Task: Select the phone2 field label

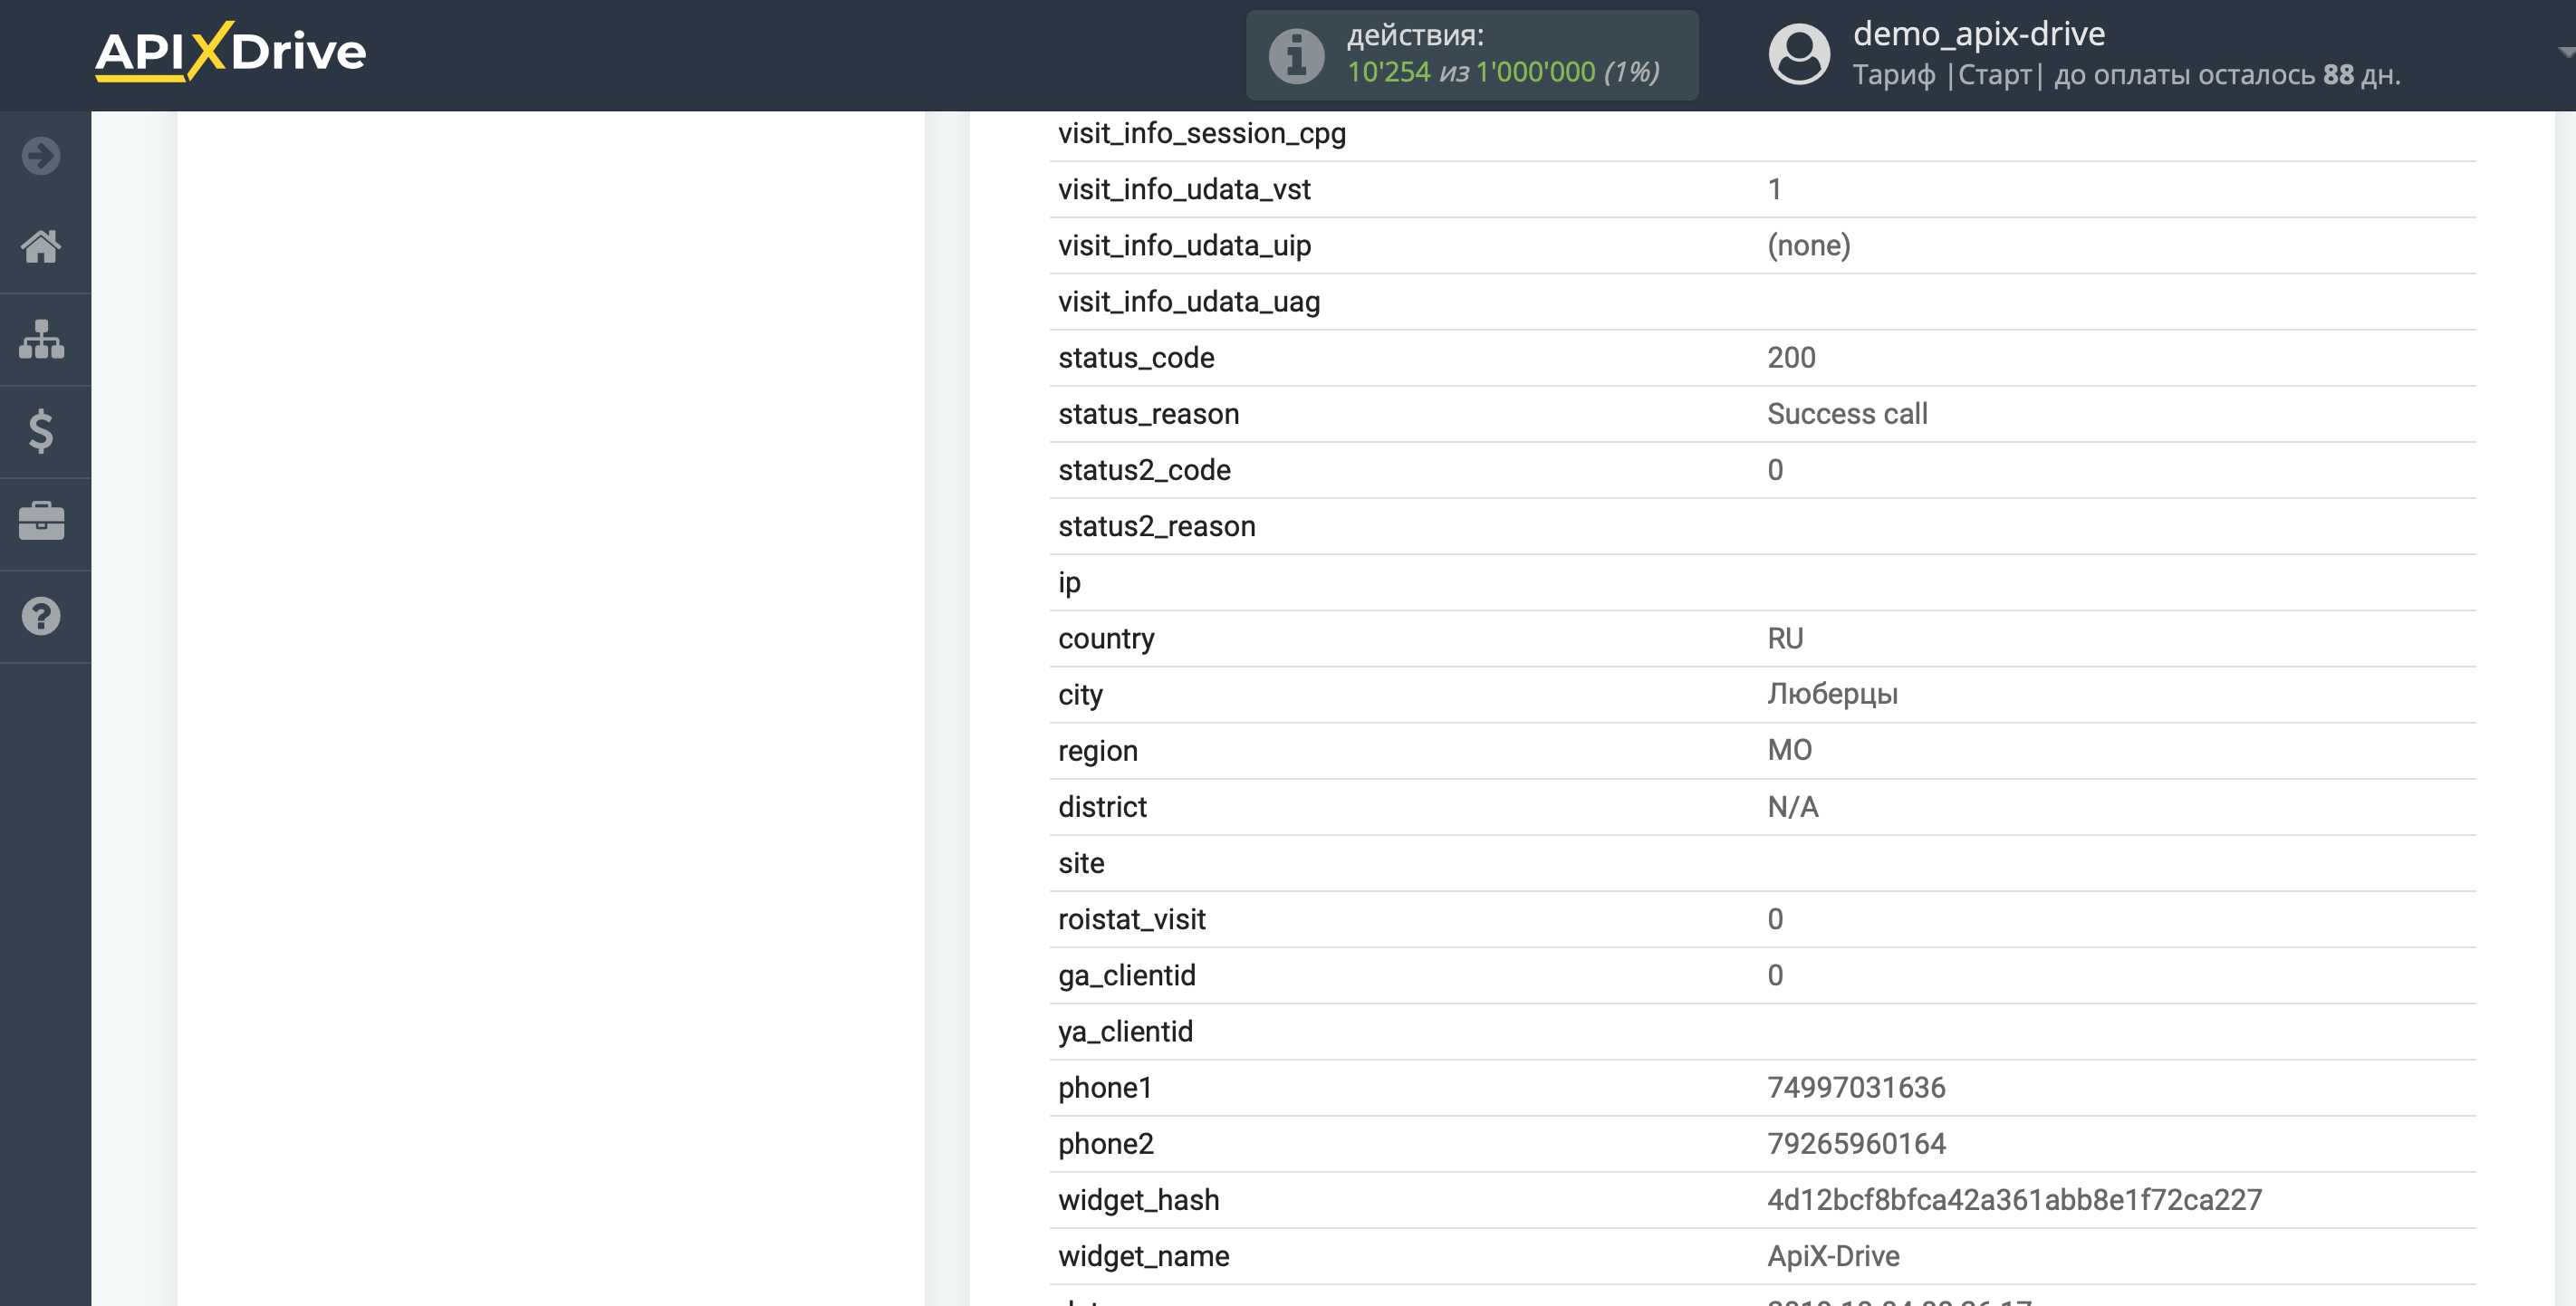Action: click(1105, 1144)
